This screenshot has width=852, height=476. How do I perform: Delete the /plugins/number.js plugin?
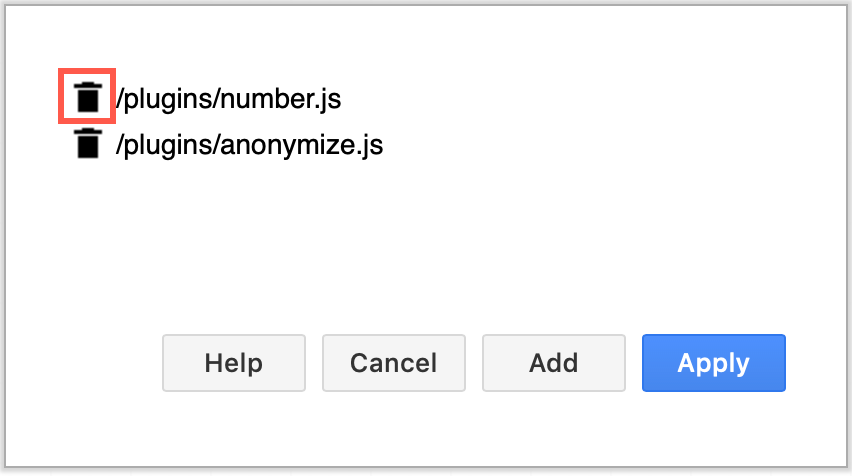click(x=88, y=97)
